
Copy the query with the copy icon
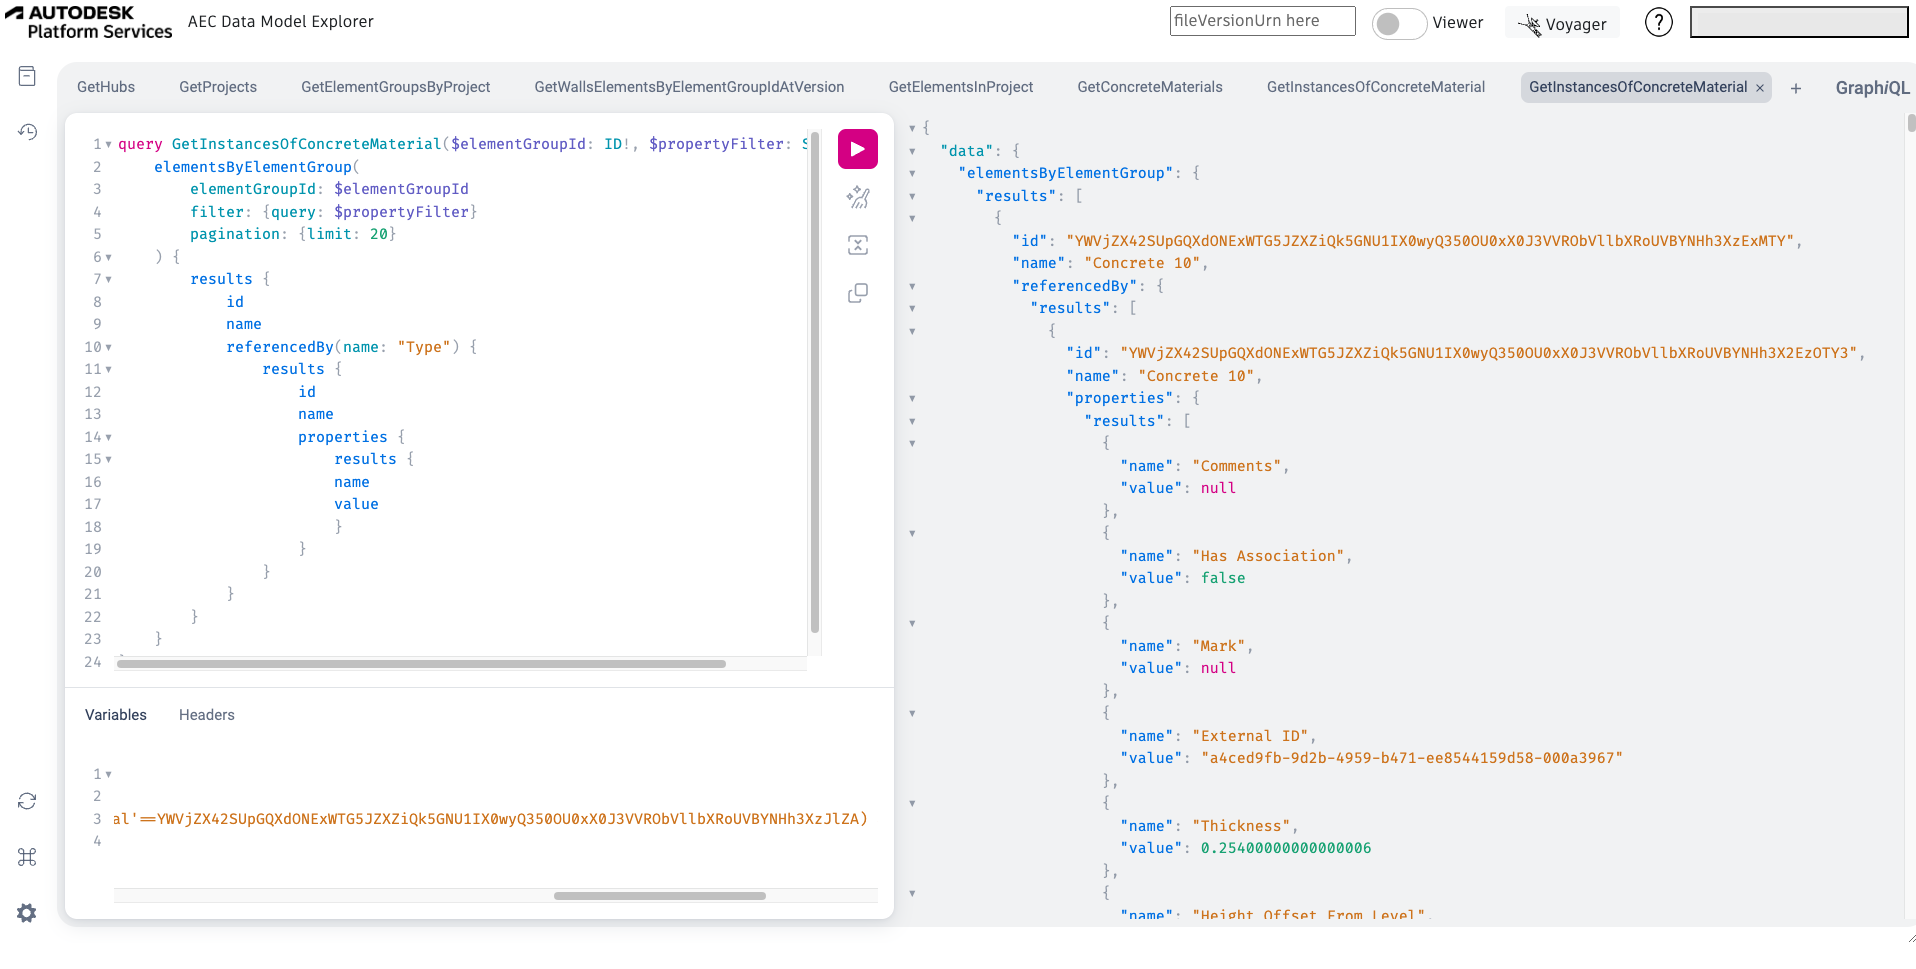point(857,293)
